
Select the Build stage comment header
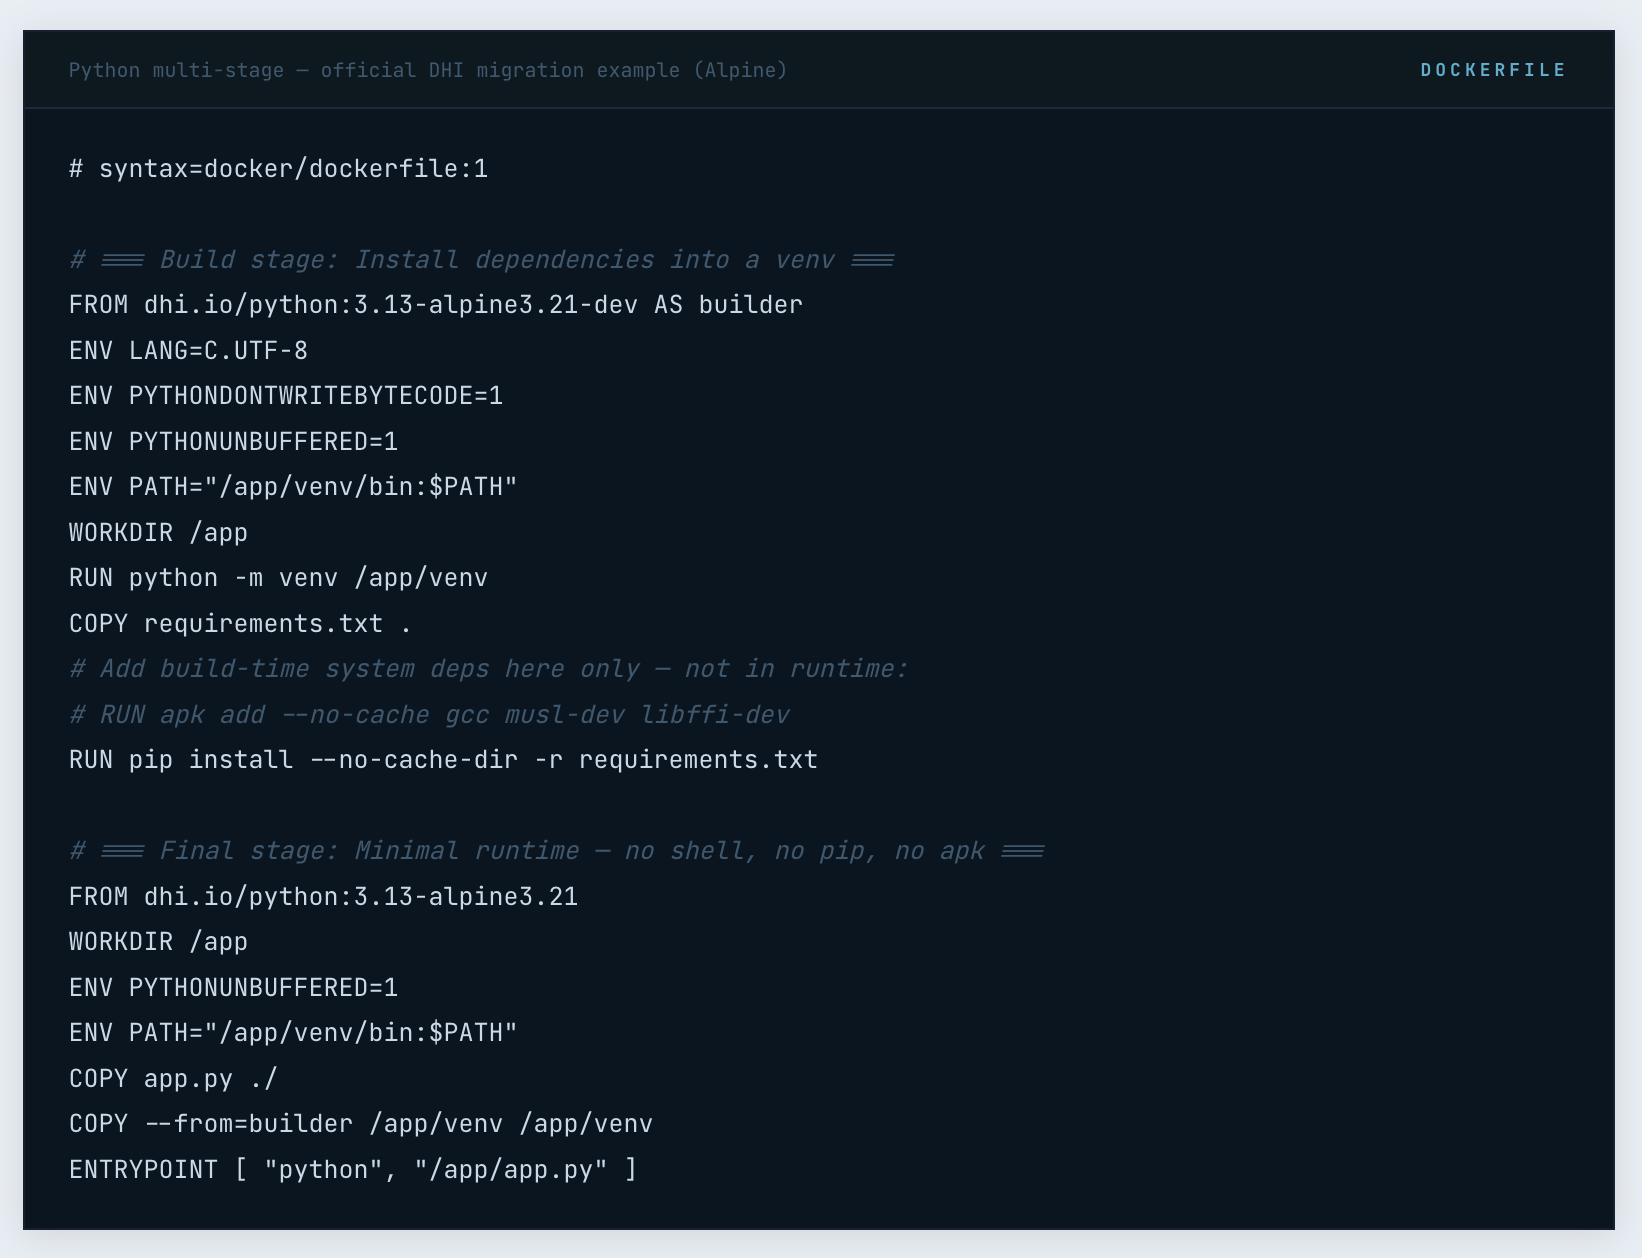[x=480, y=259]
